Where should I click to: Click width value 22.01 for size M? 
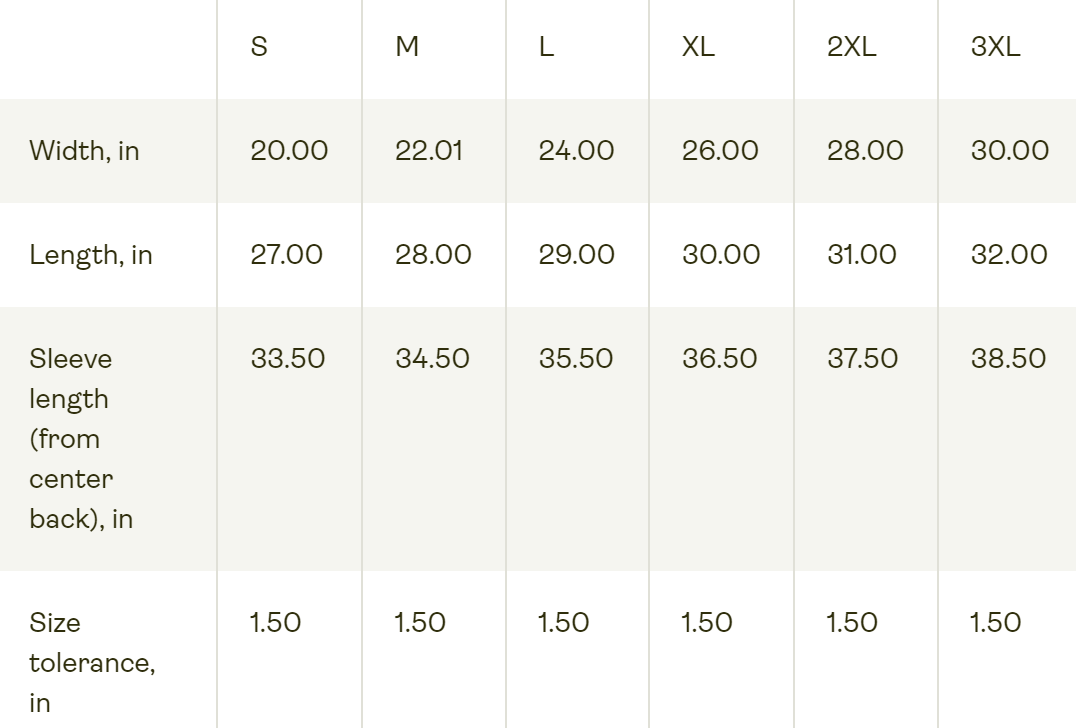click(429, 151)
